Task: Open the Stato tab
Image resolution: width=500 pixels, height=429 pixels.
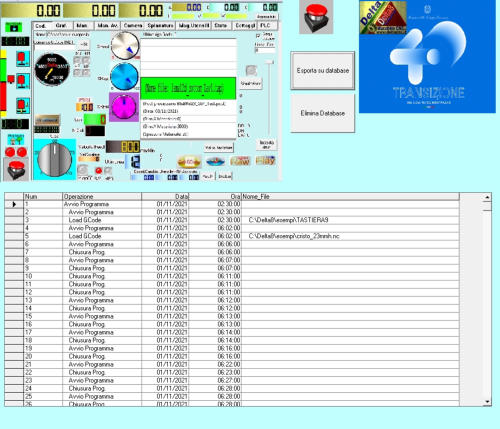Action: [x=221, y=25]
